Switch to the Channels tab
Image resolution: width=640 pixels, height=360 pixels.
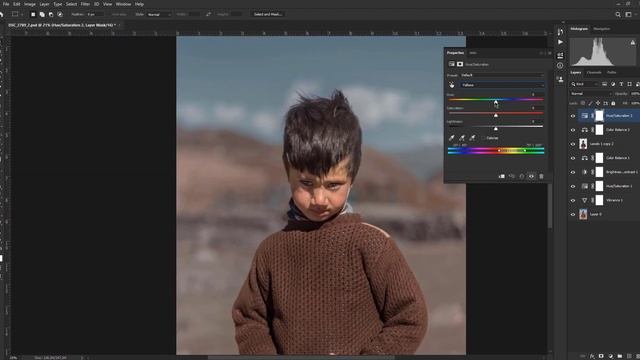pyautogui.click(x=594, y=73)
